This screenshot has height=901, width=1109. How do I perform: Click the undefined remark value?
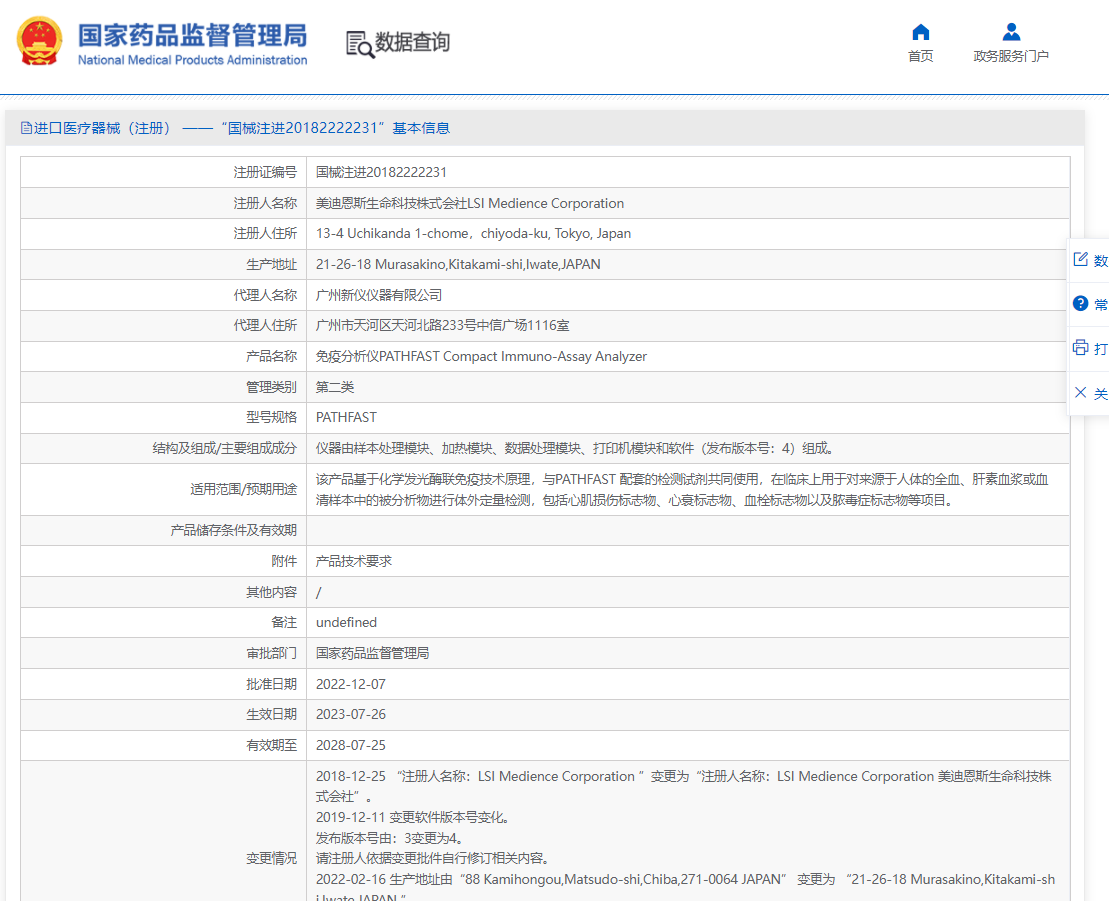346,622
